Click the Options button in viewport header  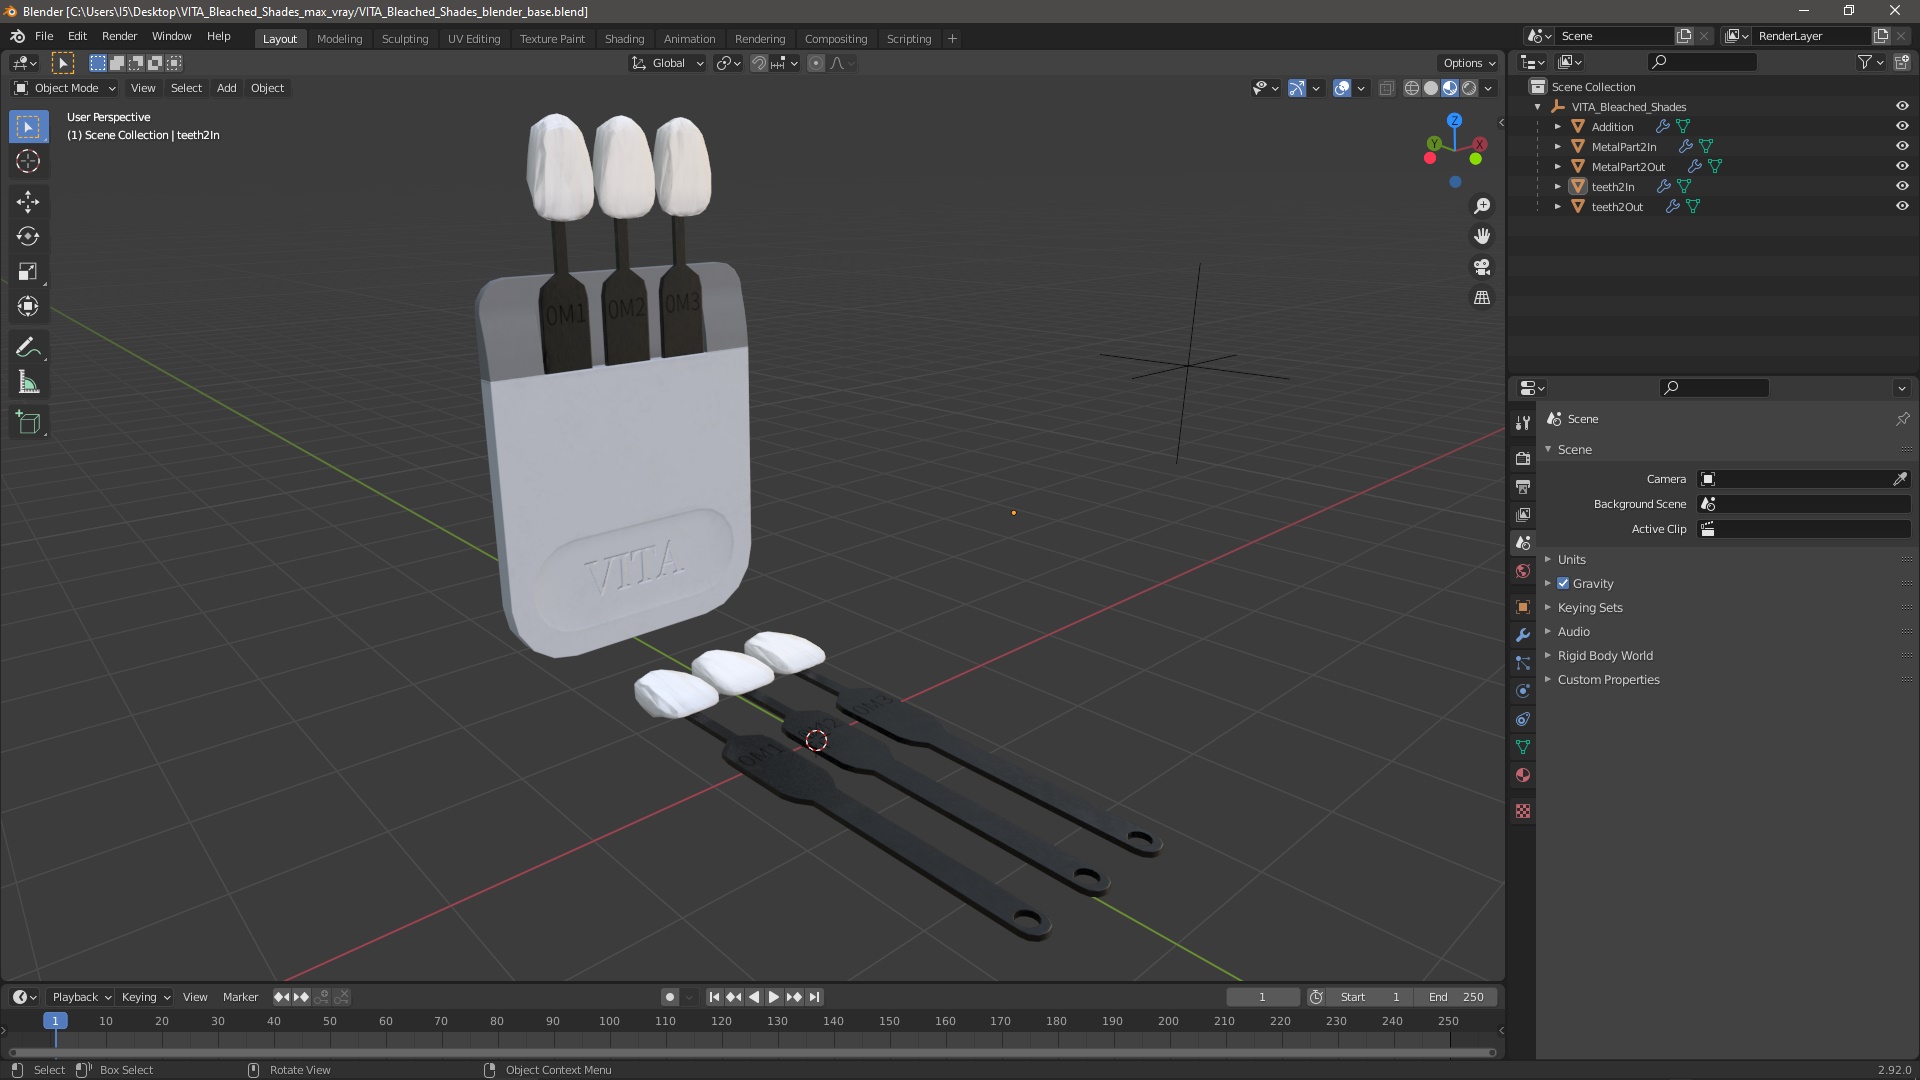(1468, 62)
